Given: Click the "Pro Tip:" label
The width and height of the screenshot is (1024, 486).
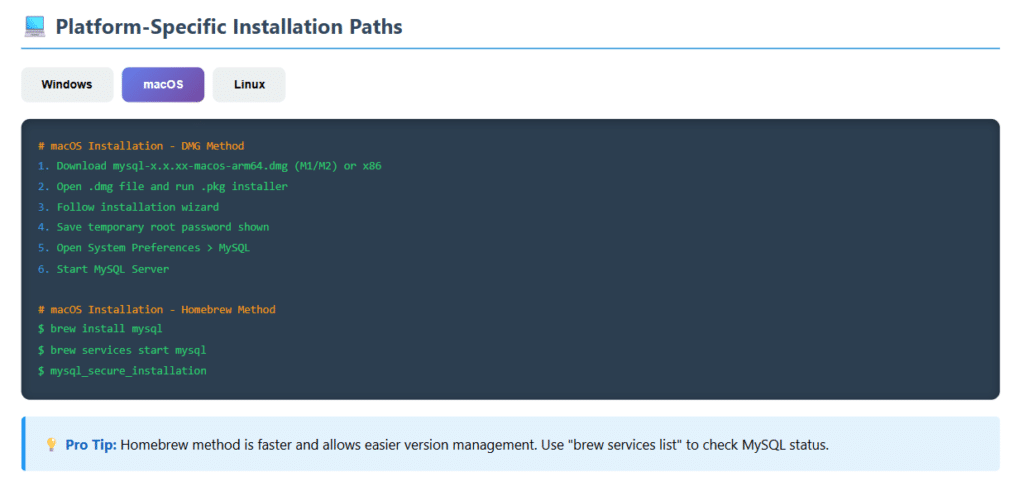Looking at the screenshot, I should tap(91, 446).
